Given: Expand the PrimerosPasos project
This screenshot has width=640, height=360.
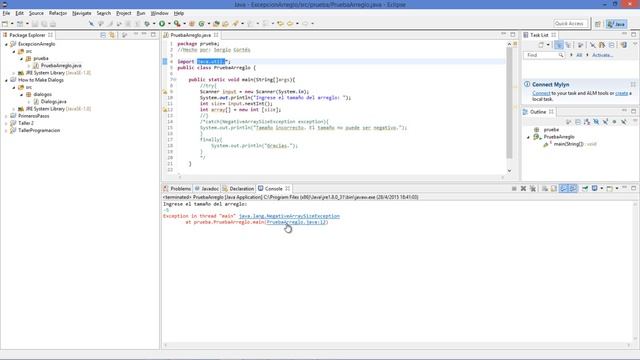Looking at the screenshot, I should (x=6, y=116).
